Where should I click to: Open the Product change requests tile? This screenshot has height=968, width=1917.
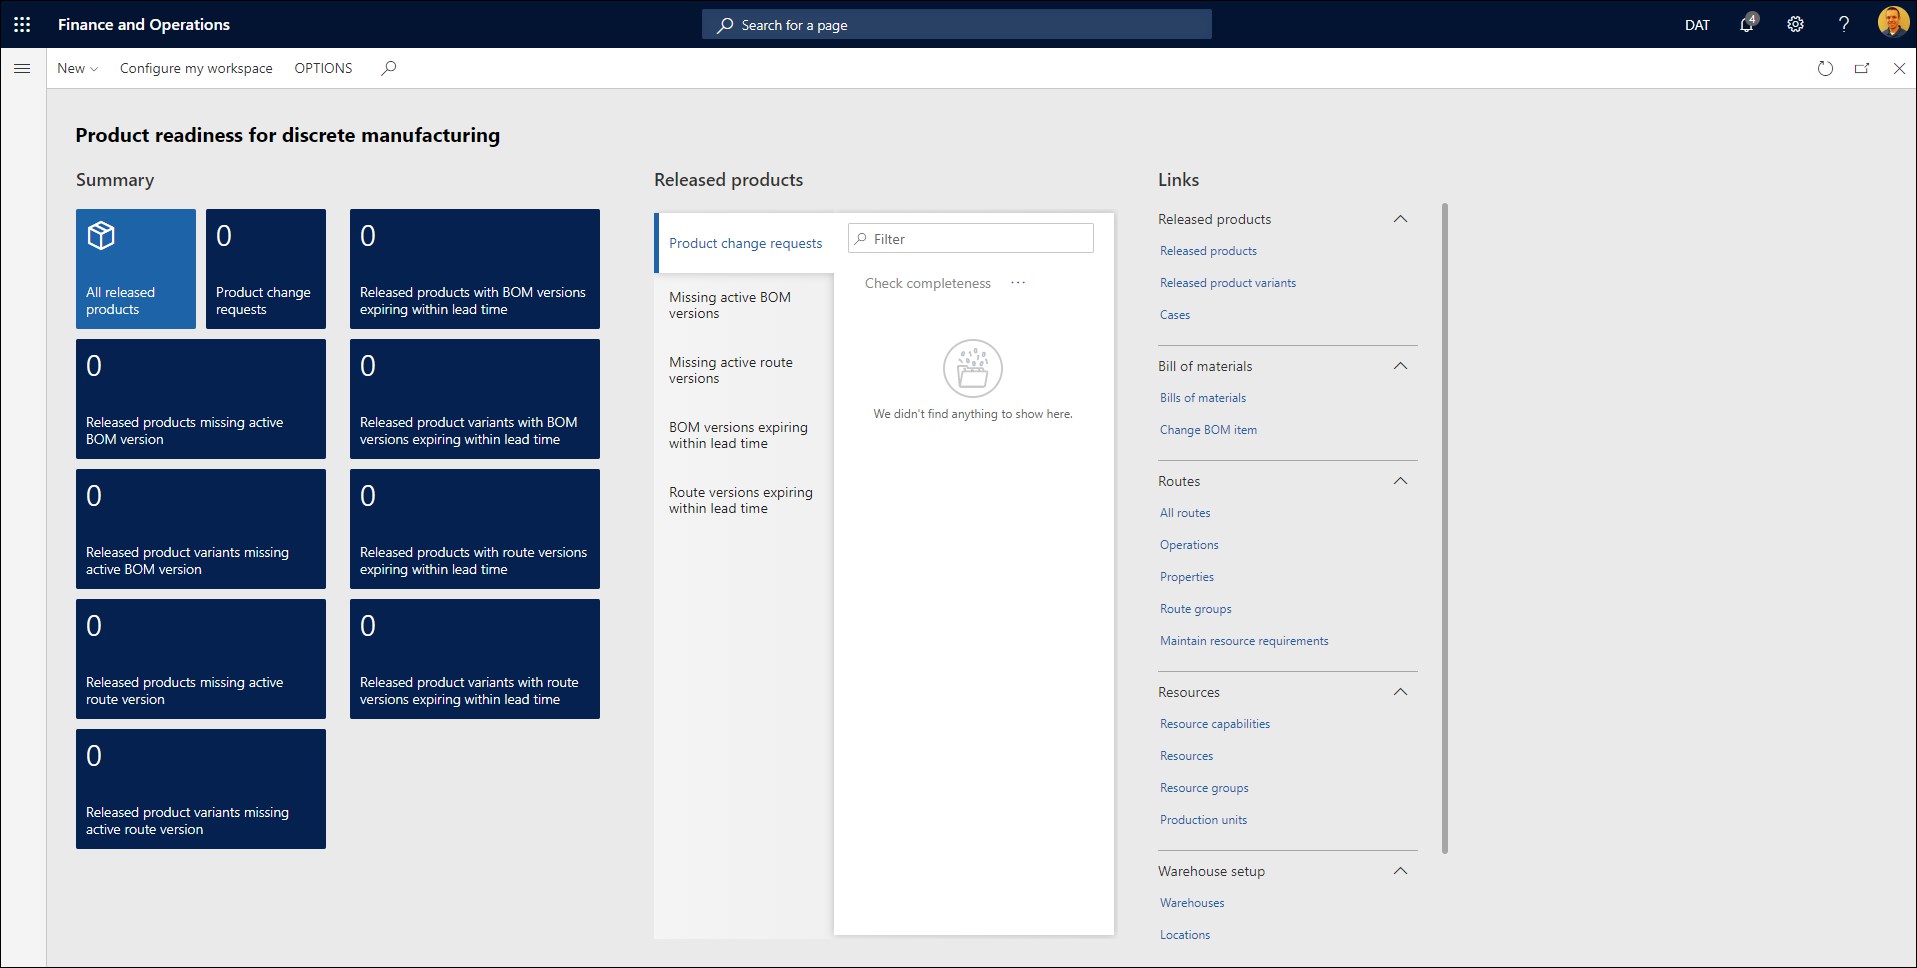pyautogui.click(x=266, y=269)
